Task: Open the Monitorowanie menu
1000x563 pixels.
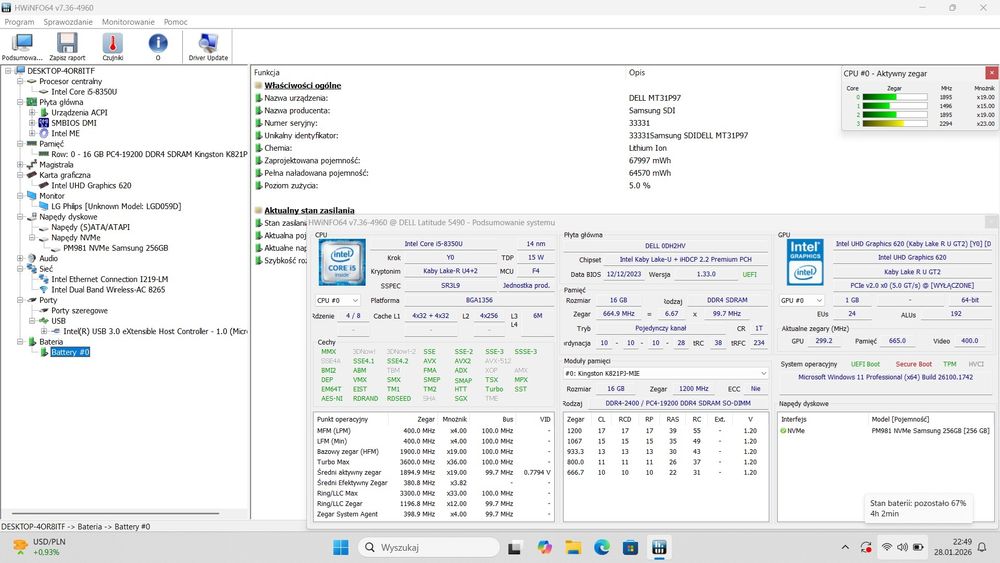Action: pos(128,22)
